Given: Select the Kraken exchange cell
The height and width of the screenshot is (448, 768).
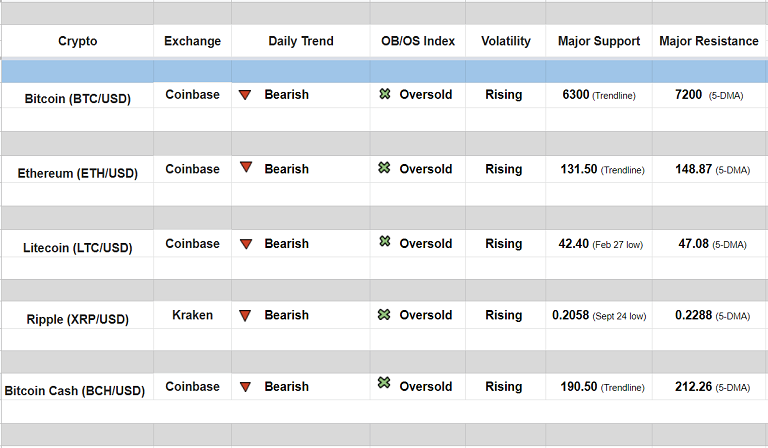Looking at the screenshot, I should 192,315.
